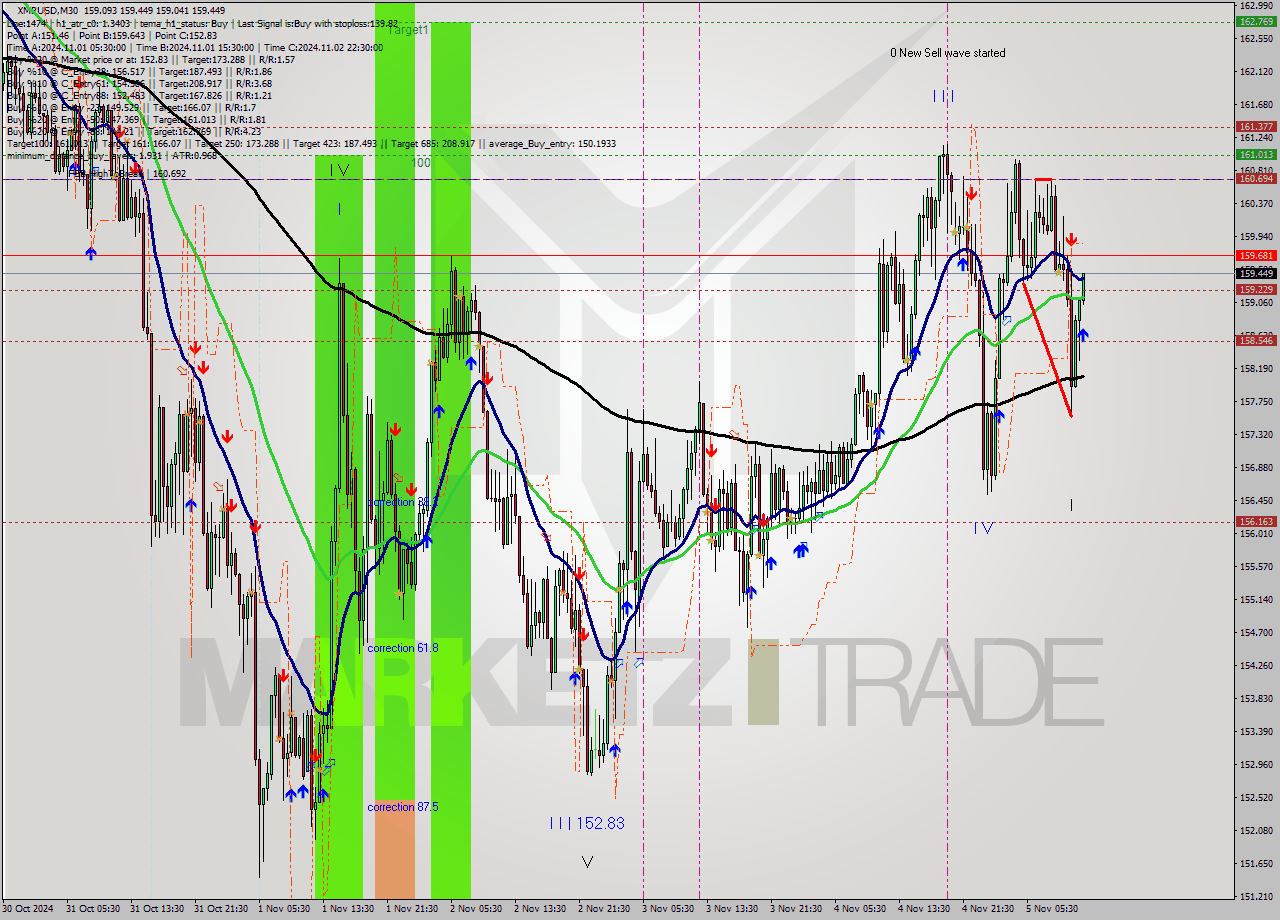
Task: Click the 'I V' label on green column
Action: [339, 170]
